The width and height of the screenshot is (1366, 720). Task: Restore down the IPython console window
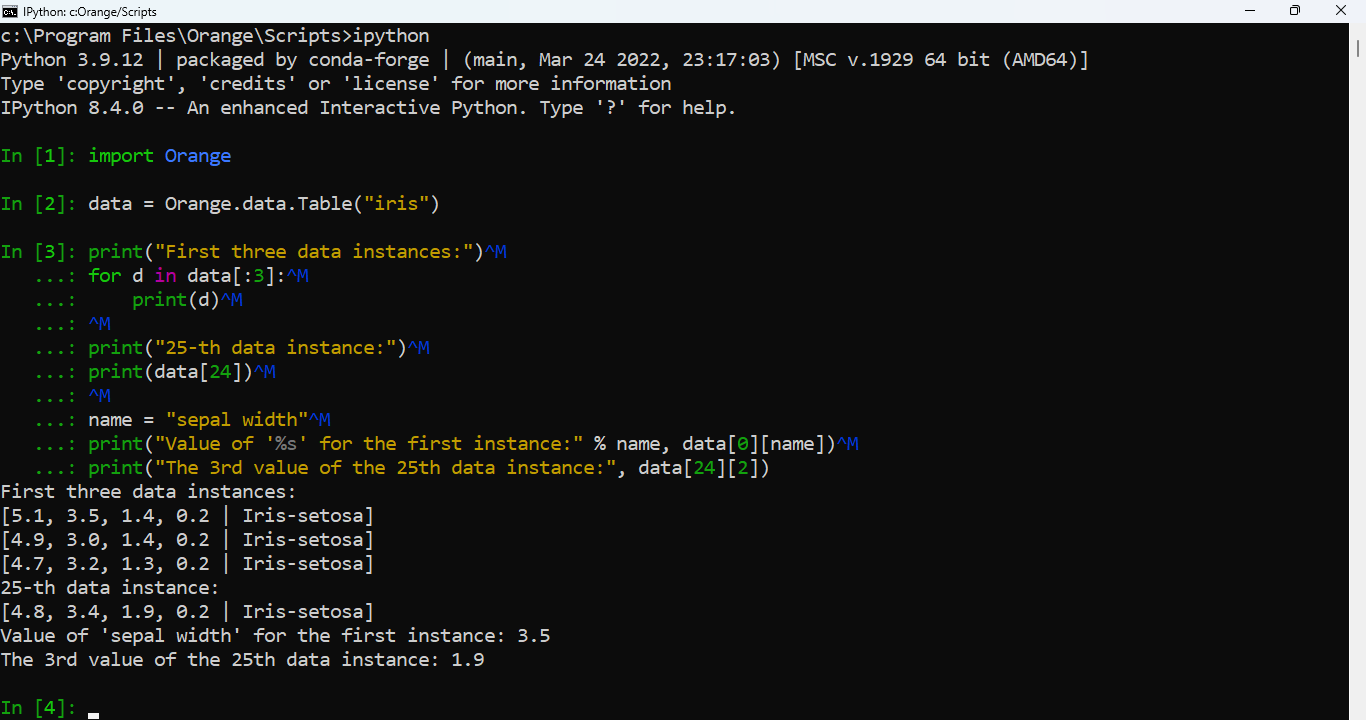pos(1295,10)
